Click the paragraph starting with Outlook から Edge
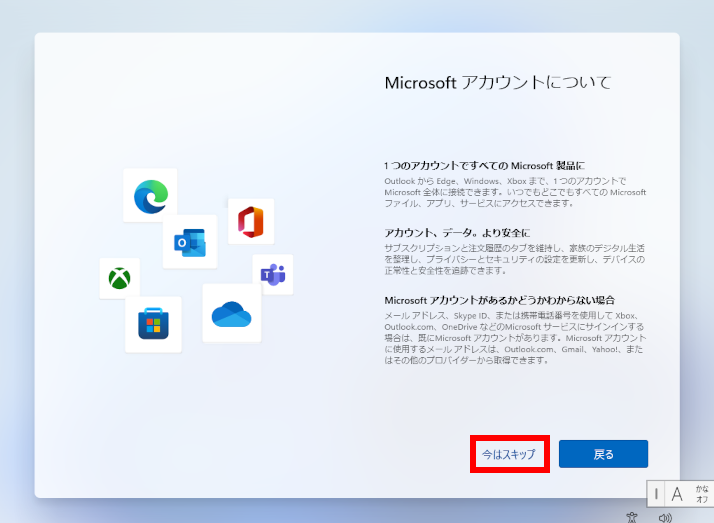The width and height of the screenshot is (714, 523). [x=515, y=191]
